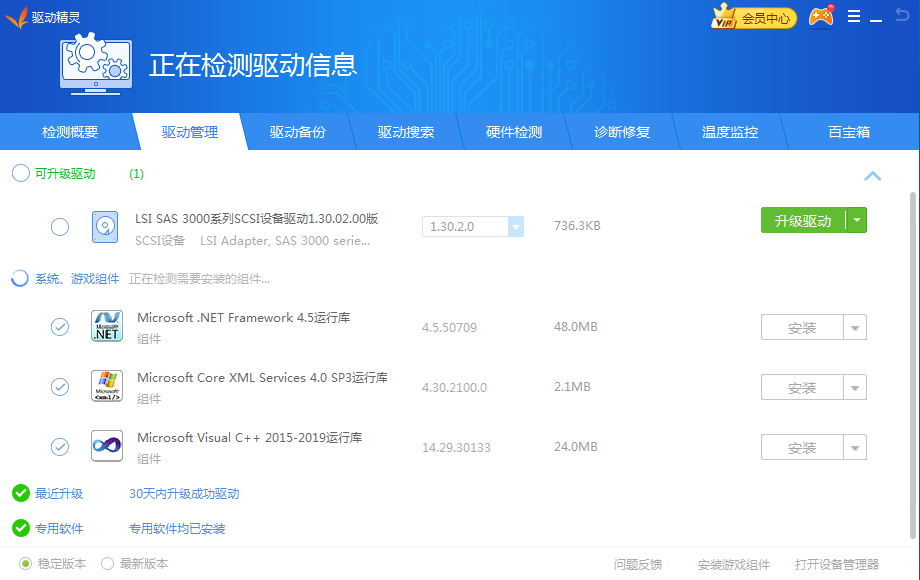
Task: Select the 最新版本 radio option
Action: coord(107,563)
